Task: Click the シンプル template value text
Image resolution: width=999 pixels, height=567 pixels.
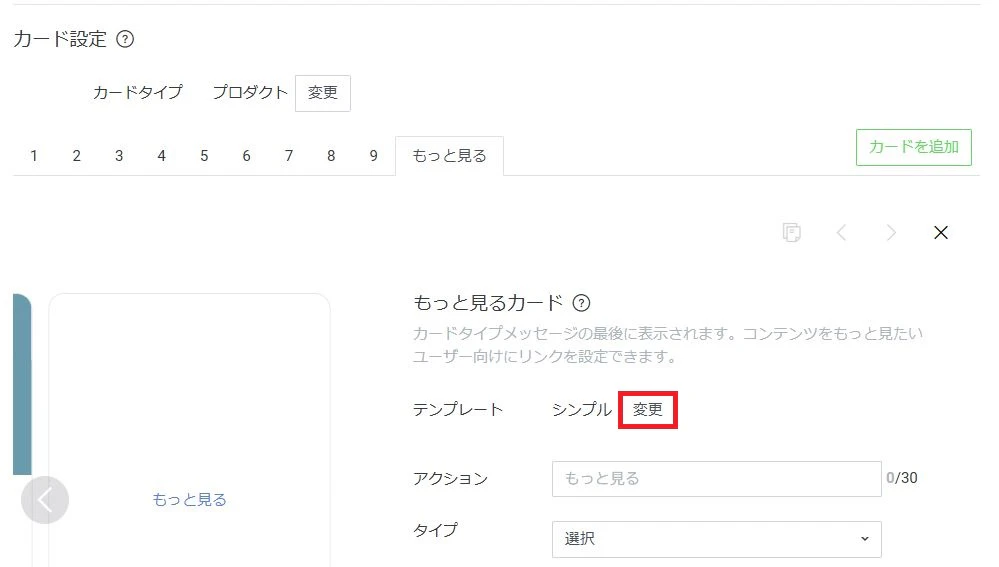Action: [582, 410]
